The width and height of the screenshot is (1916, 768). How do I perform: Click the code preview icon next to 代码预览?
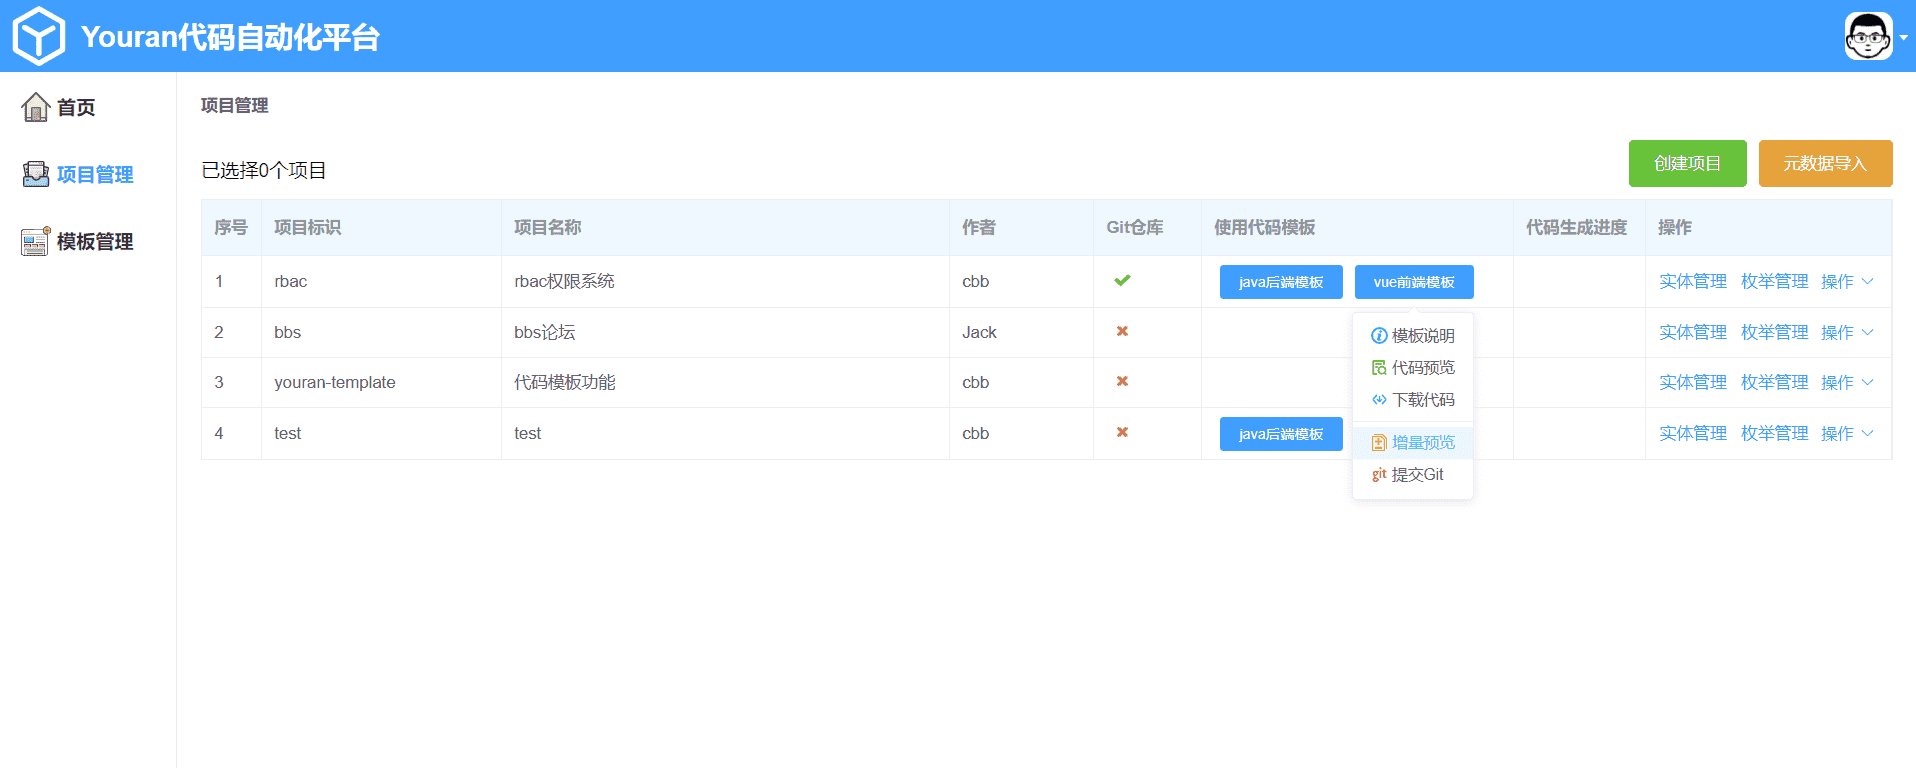[x=1379, y=368]
